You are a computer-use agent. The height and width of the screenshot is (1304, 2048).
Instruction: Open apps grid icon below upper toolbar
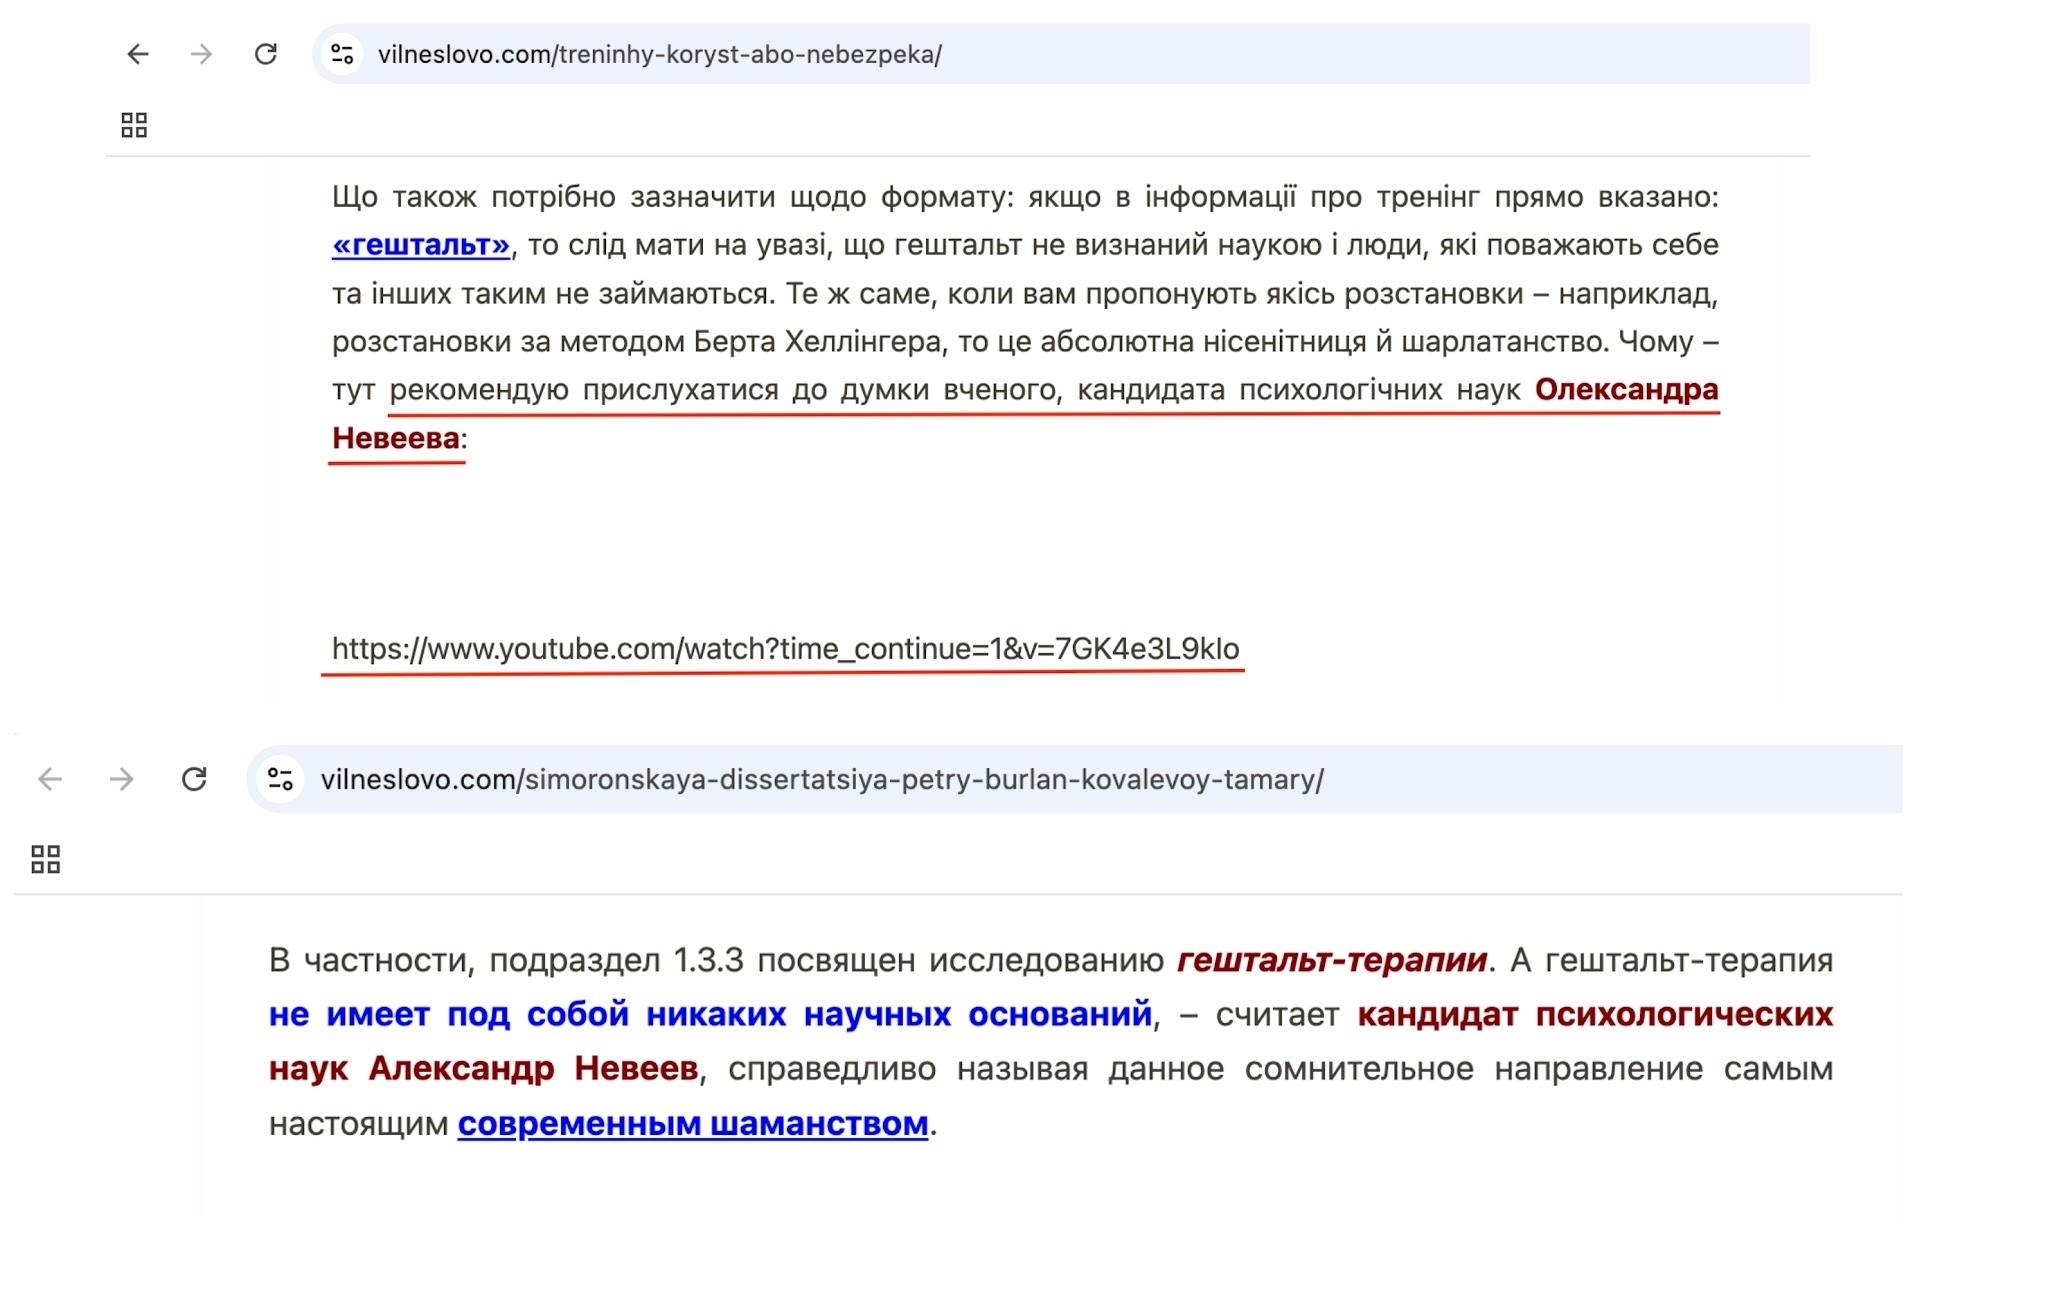(x=134, y=125)
